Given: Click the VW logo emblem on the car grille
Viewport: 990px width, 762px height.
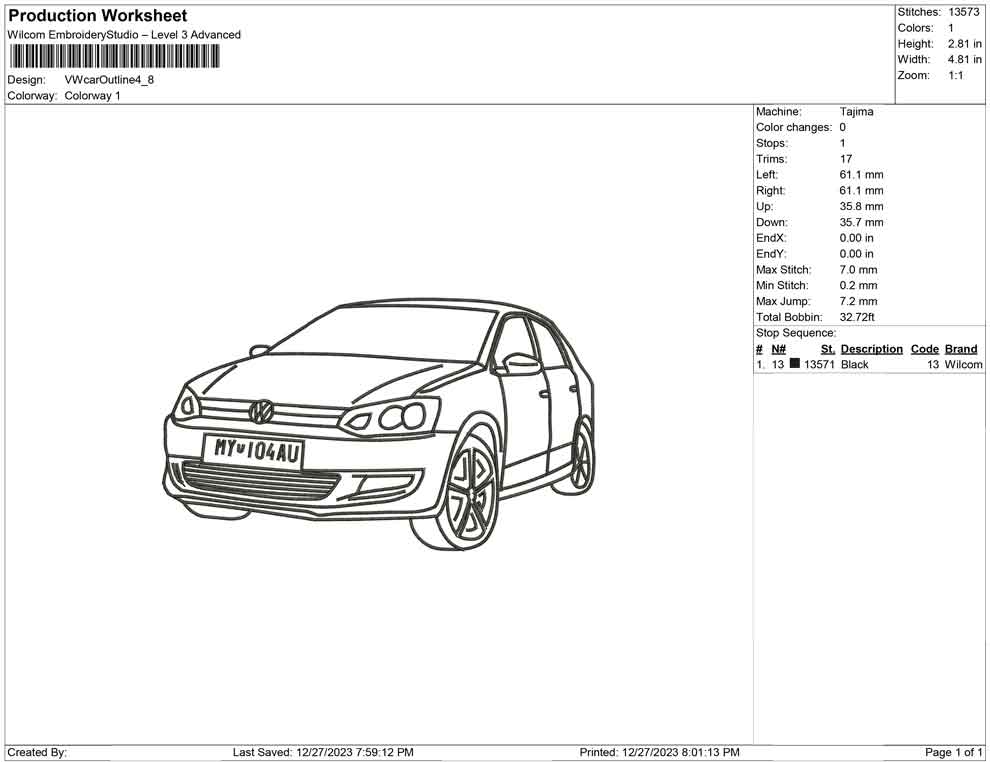Looking at the screenshot, I should [x=262, y=411].
